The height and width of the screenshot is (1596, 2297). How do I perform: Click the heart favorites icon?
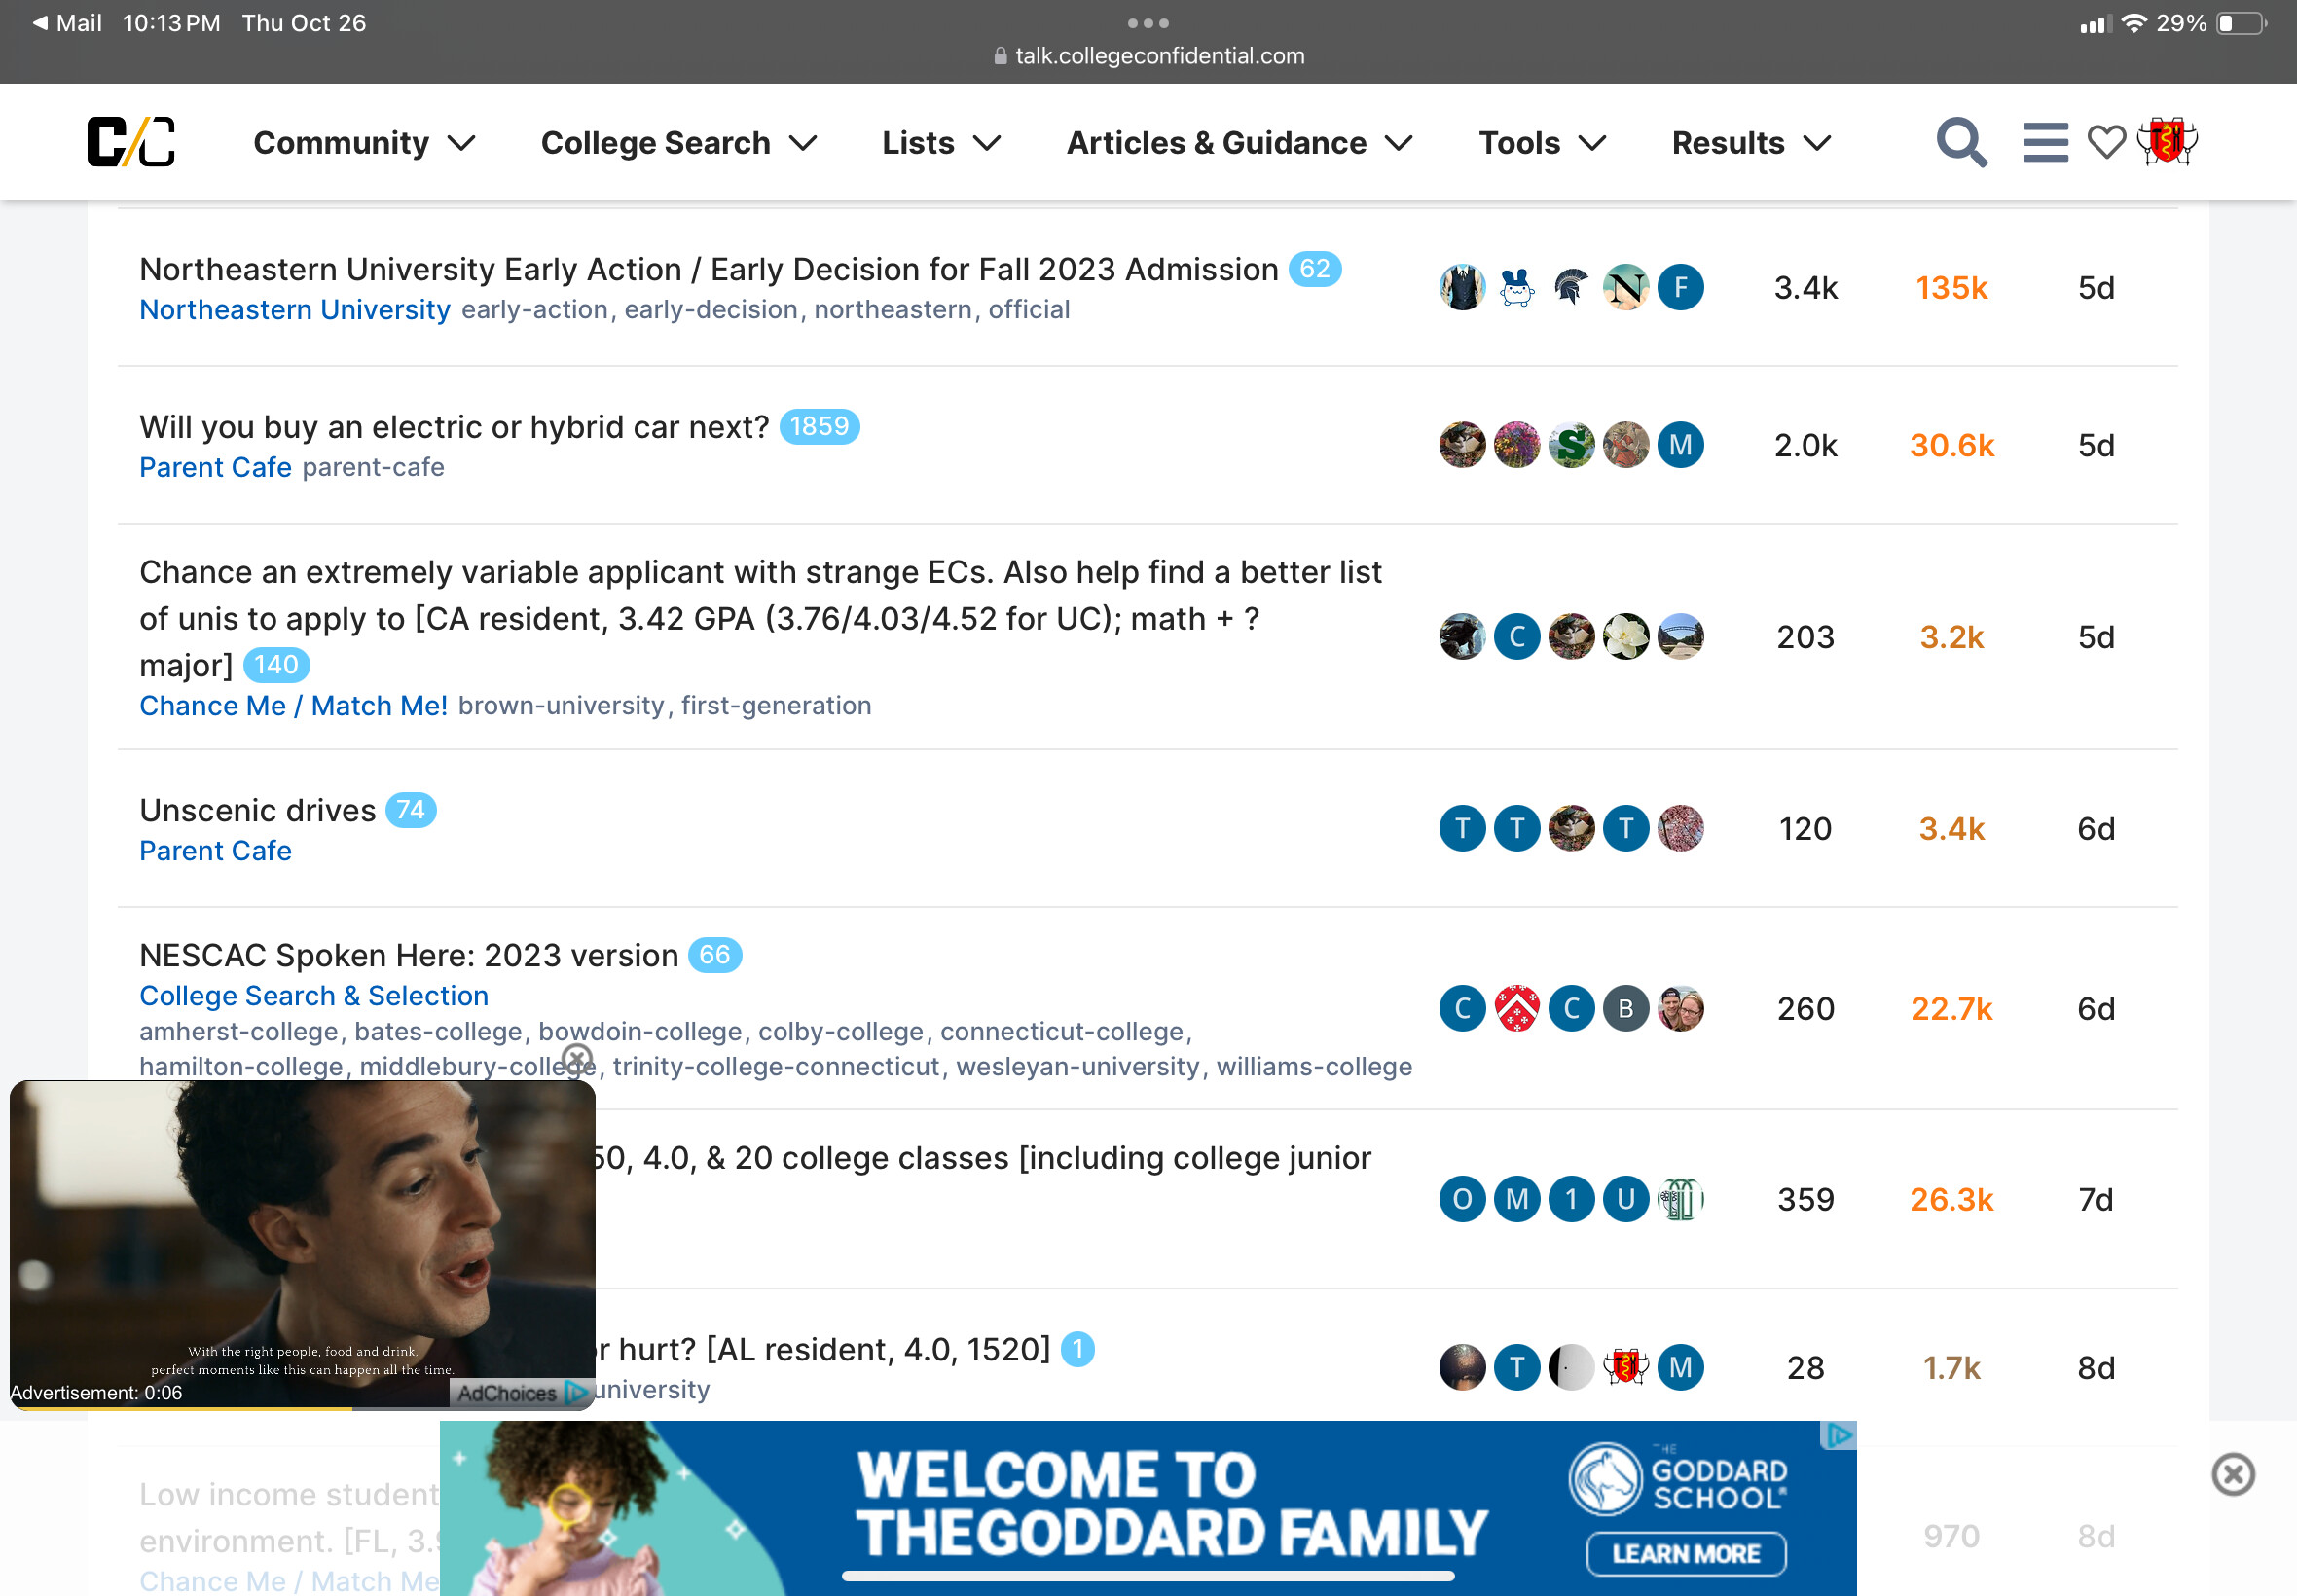point(2106,143)
